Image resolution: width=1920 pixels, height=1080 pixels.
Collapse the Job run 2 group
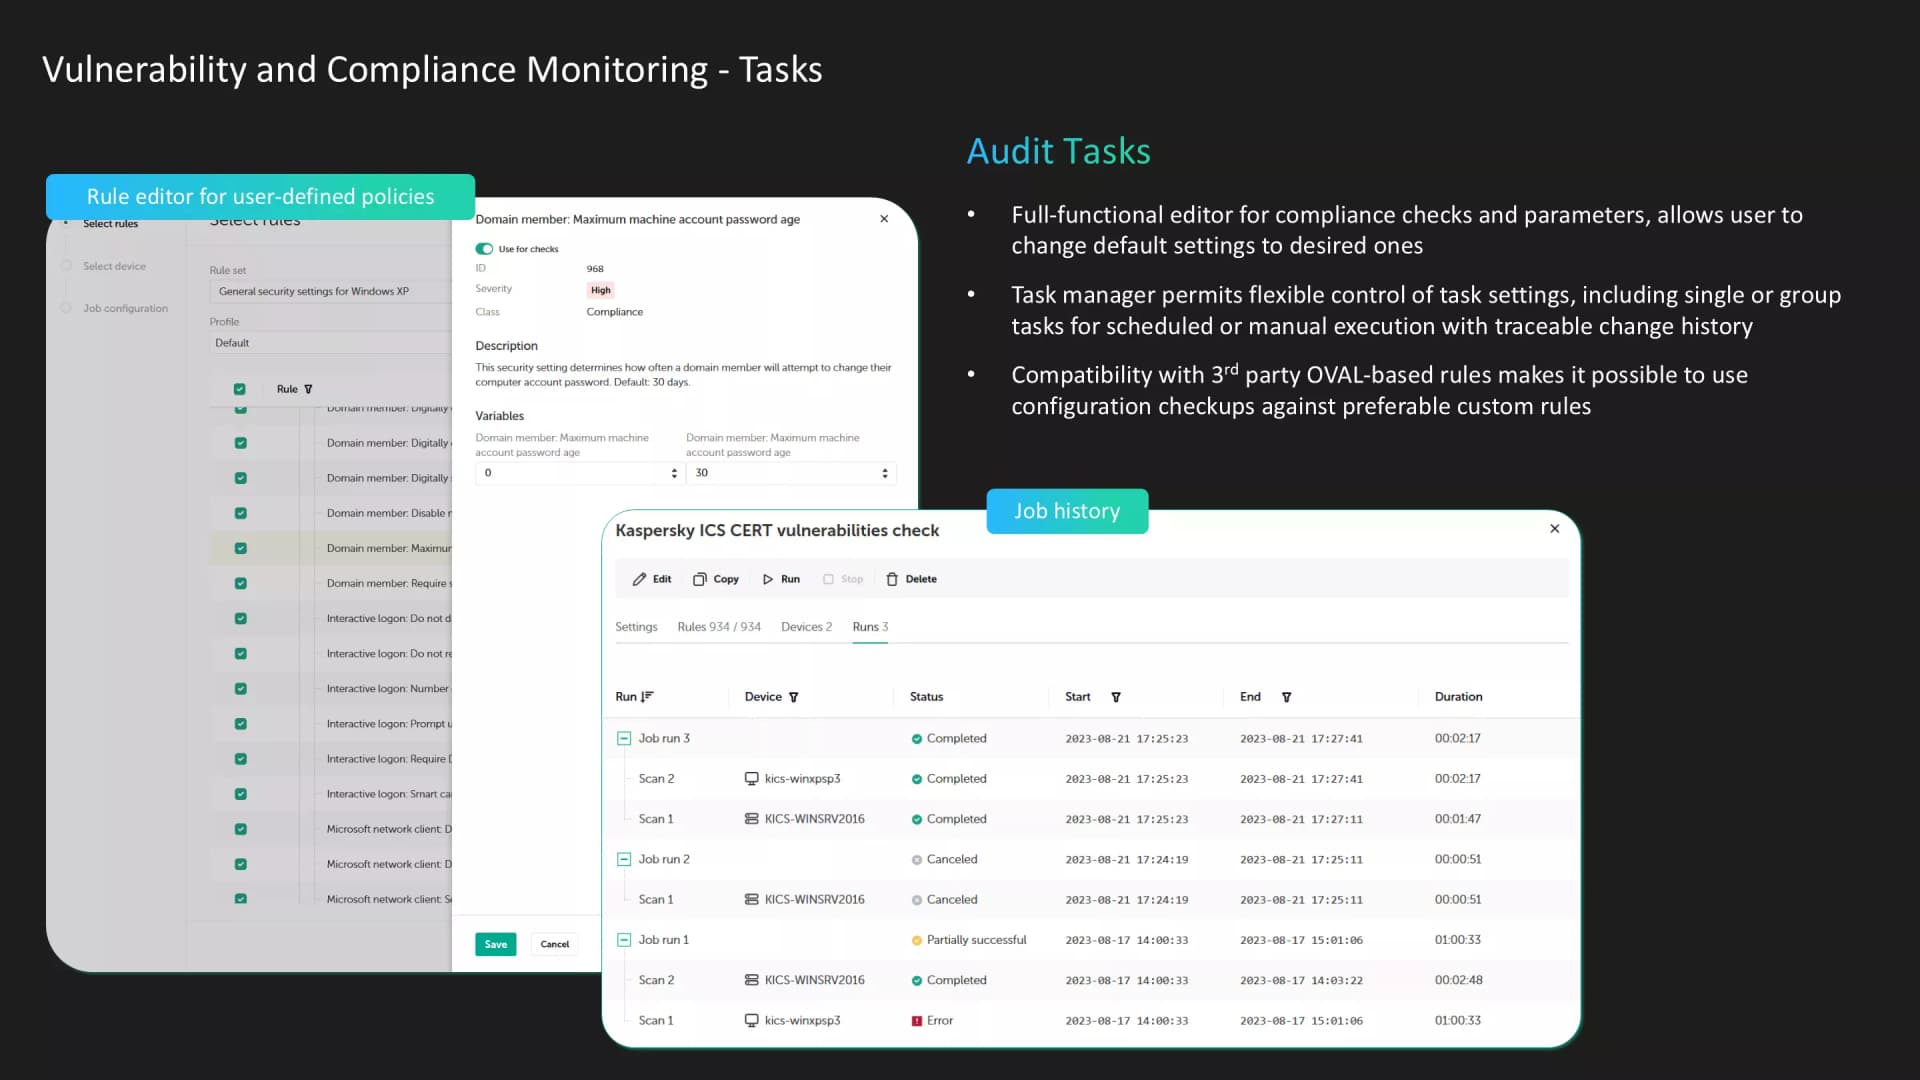[x=623, y=860]
